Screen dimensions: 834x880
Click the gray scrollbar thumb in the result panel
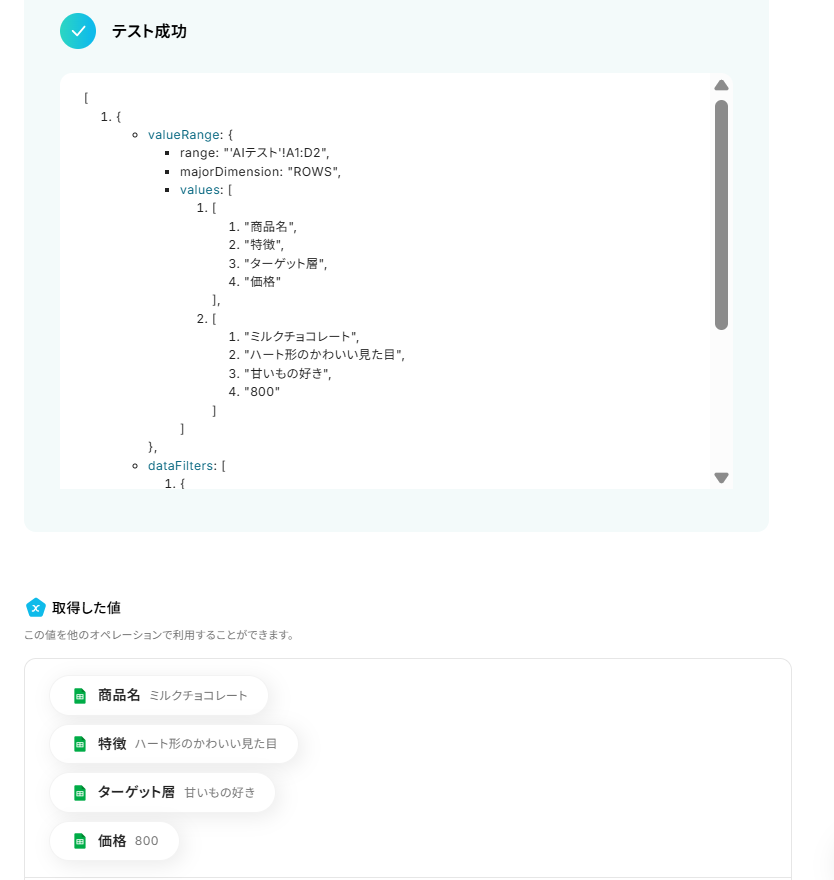click(721, 215)
